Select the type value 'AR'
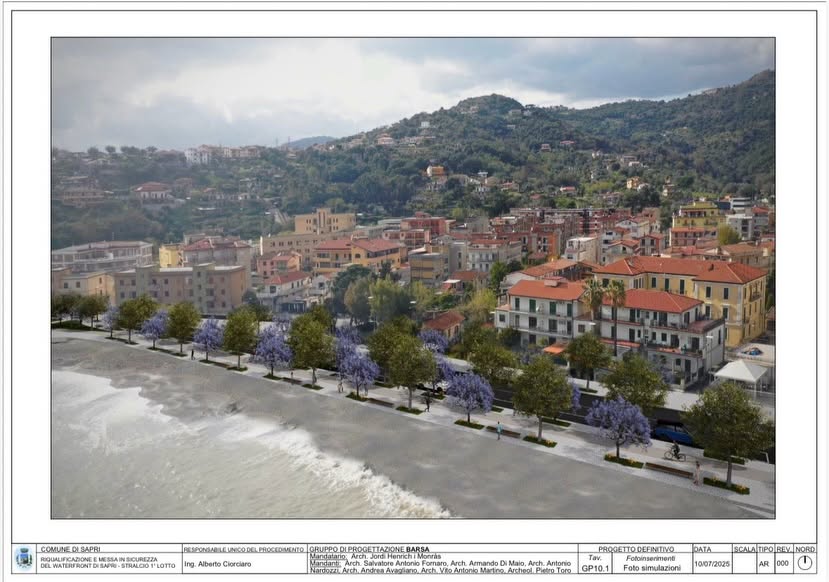This screenshot has height=582, width=829. pos(764,564)
